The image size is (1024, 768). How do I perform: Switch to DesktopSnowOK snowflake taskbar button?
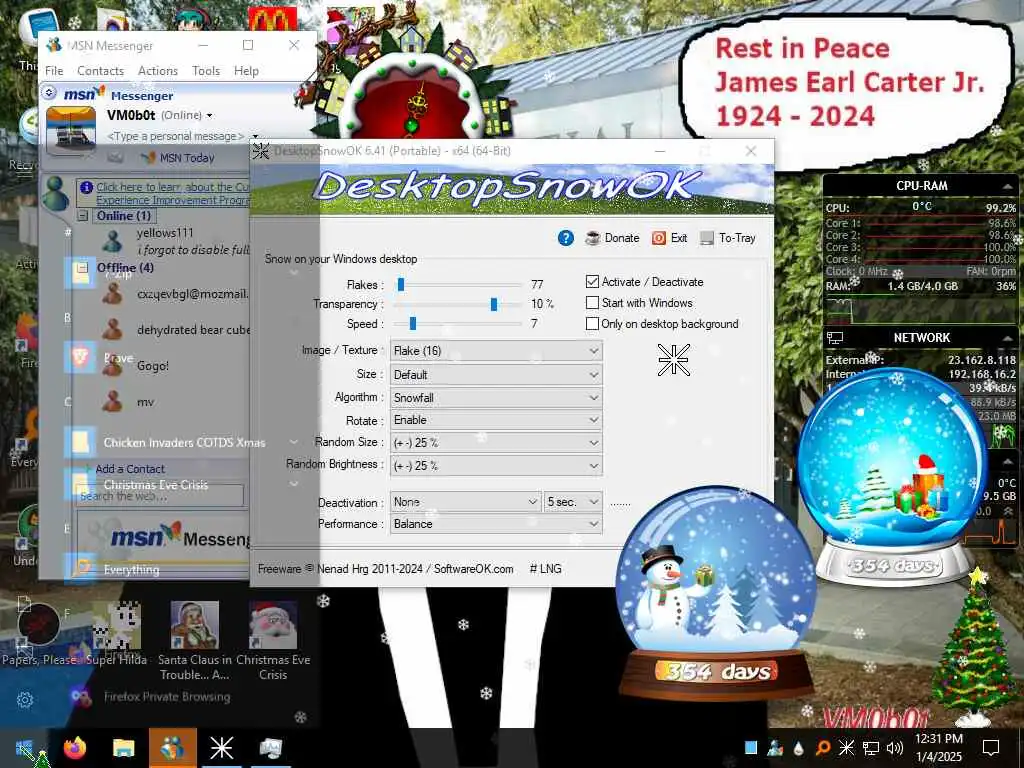point(221,748)
